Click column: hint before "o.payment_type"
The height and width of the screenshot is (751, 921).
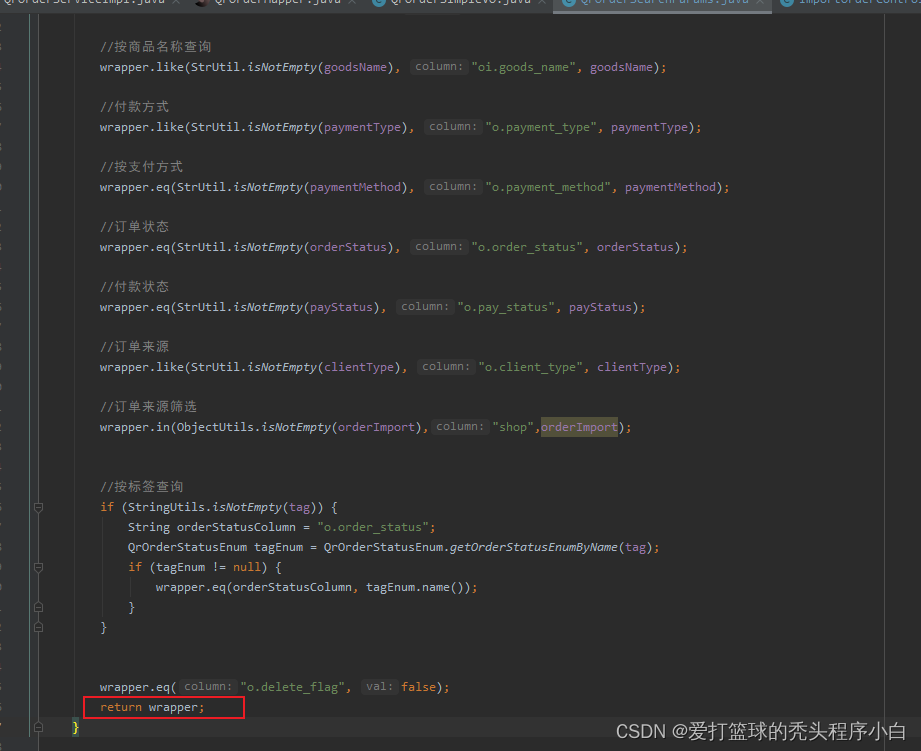click(453, 126)
